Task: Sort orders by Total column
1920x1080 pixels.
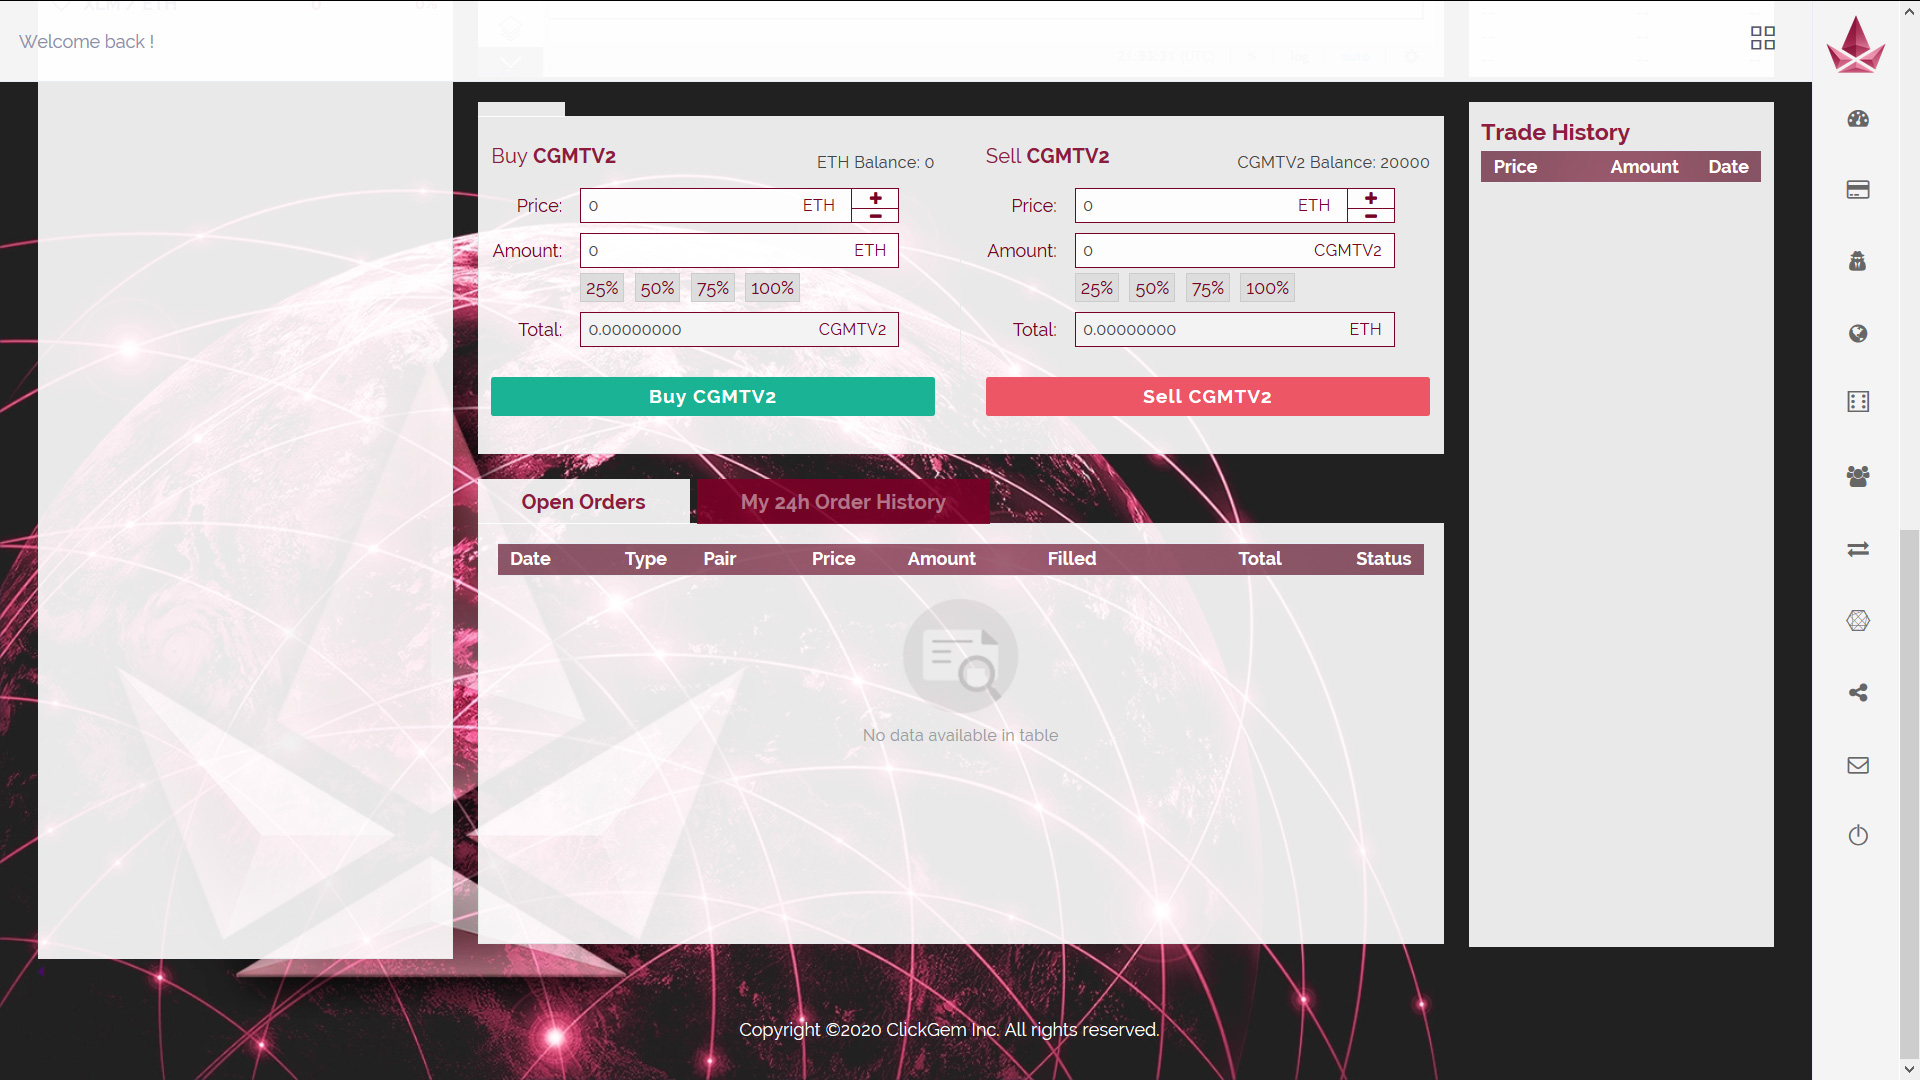Action: 1260,559
